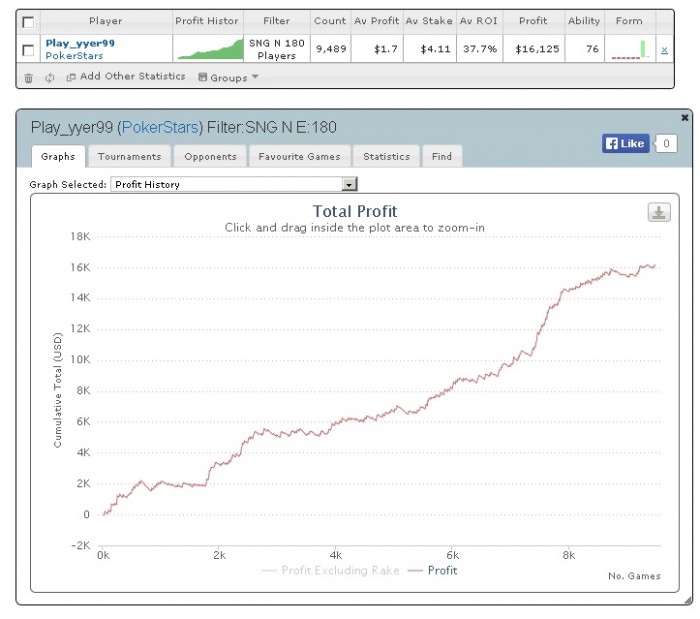This screenshot has height=619, width=700.
Task: Open the Favourite Games tab
Action: tap(299, 157)
